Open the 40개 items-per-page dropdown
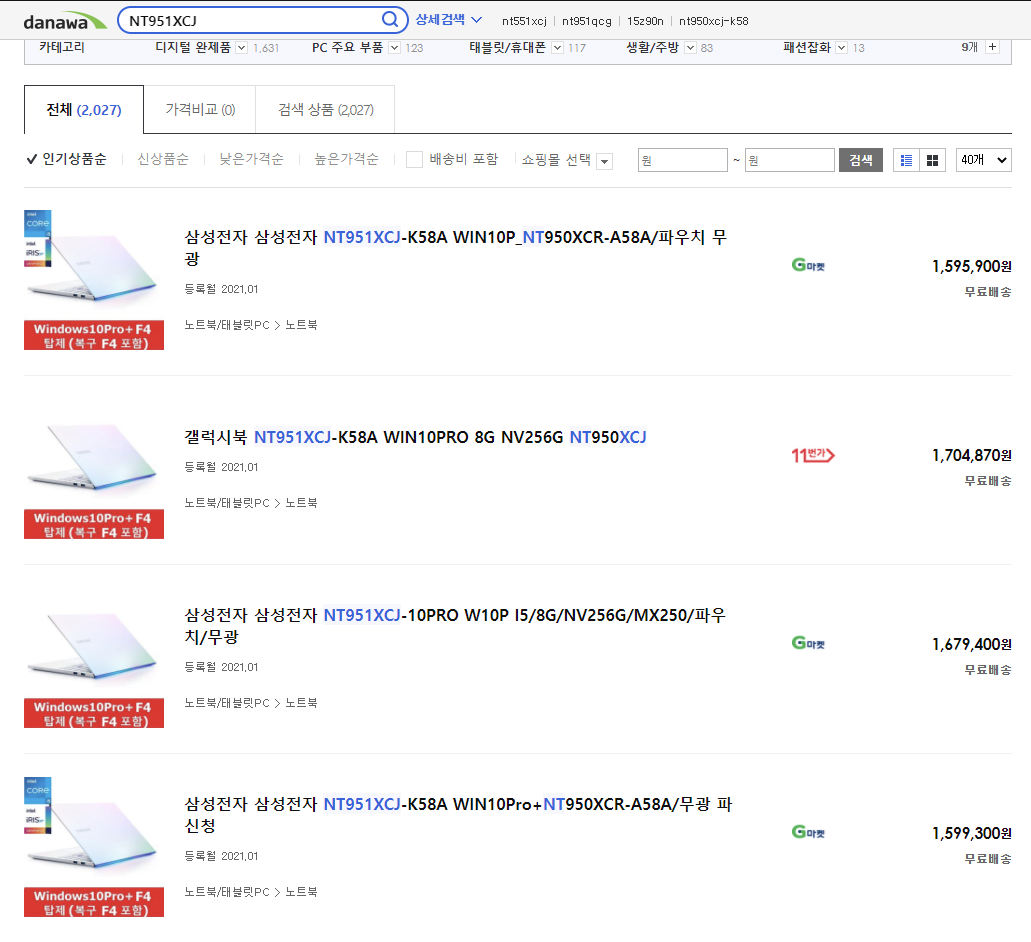This screenshot has width=1031, height=942. (984, 160)
